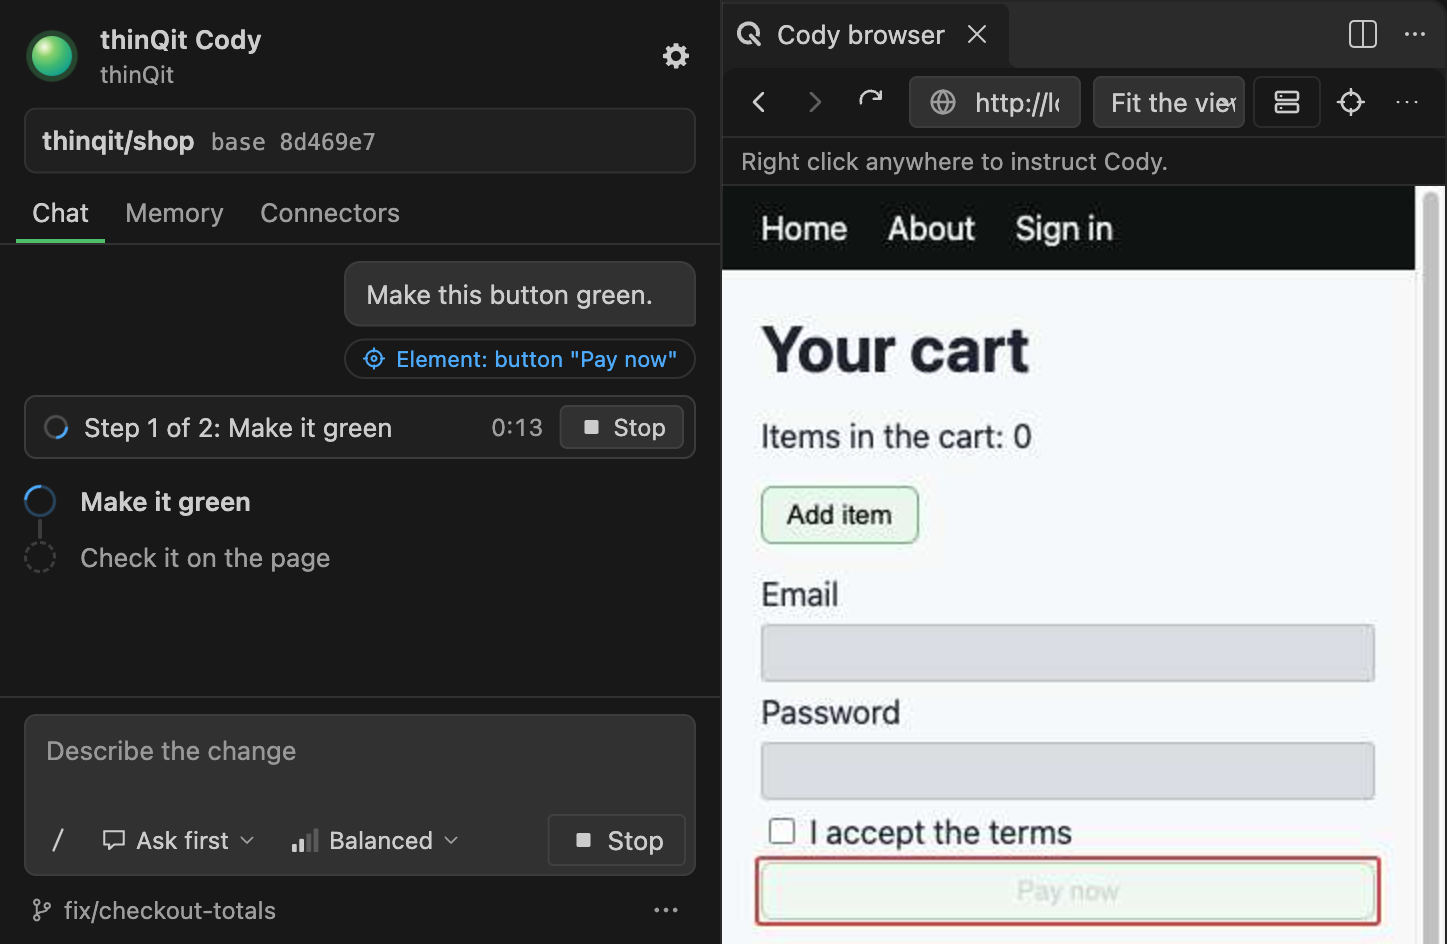Toggle the stacked panels view icon
Screen dimensions: 1447x944
(1287, 102)
